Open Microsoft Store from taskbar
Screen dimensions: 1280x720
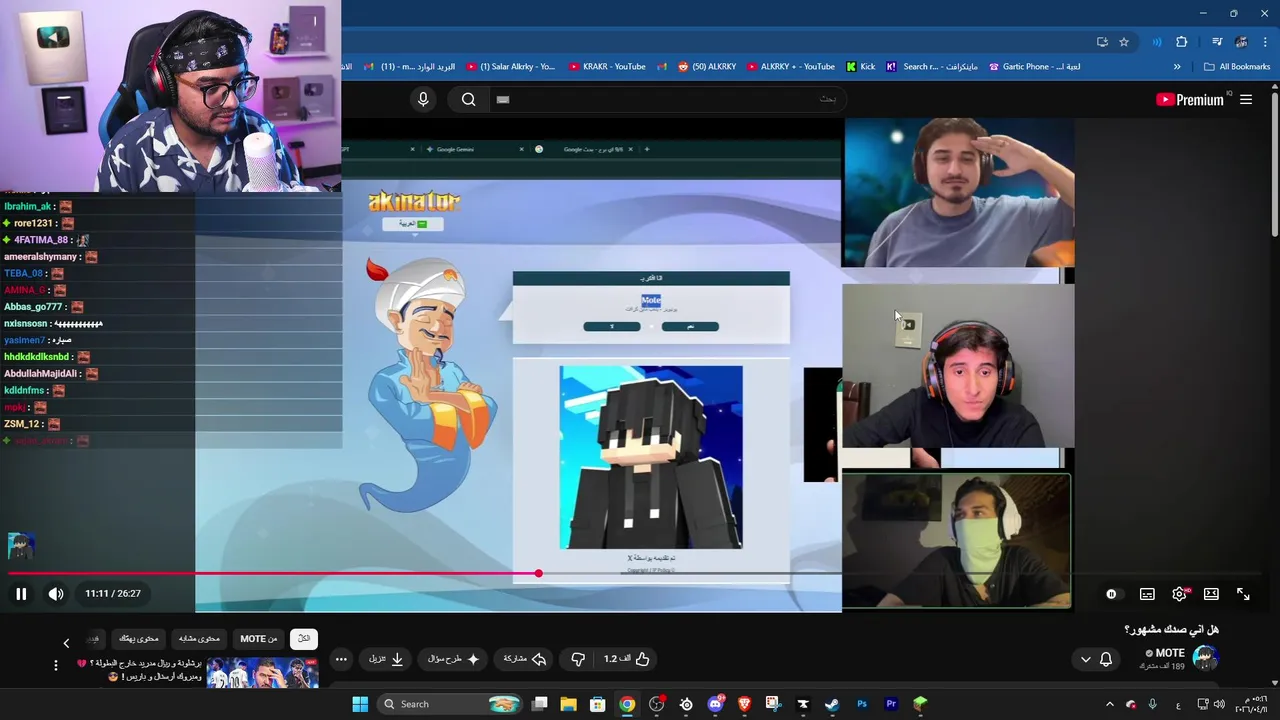tap(597, 704)
